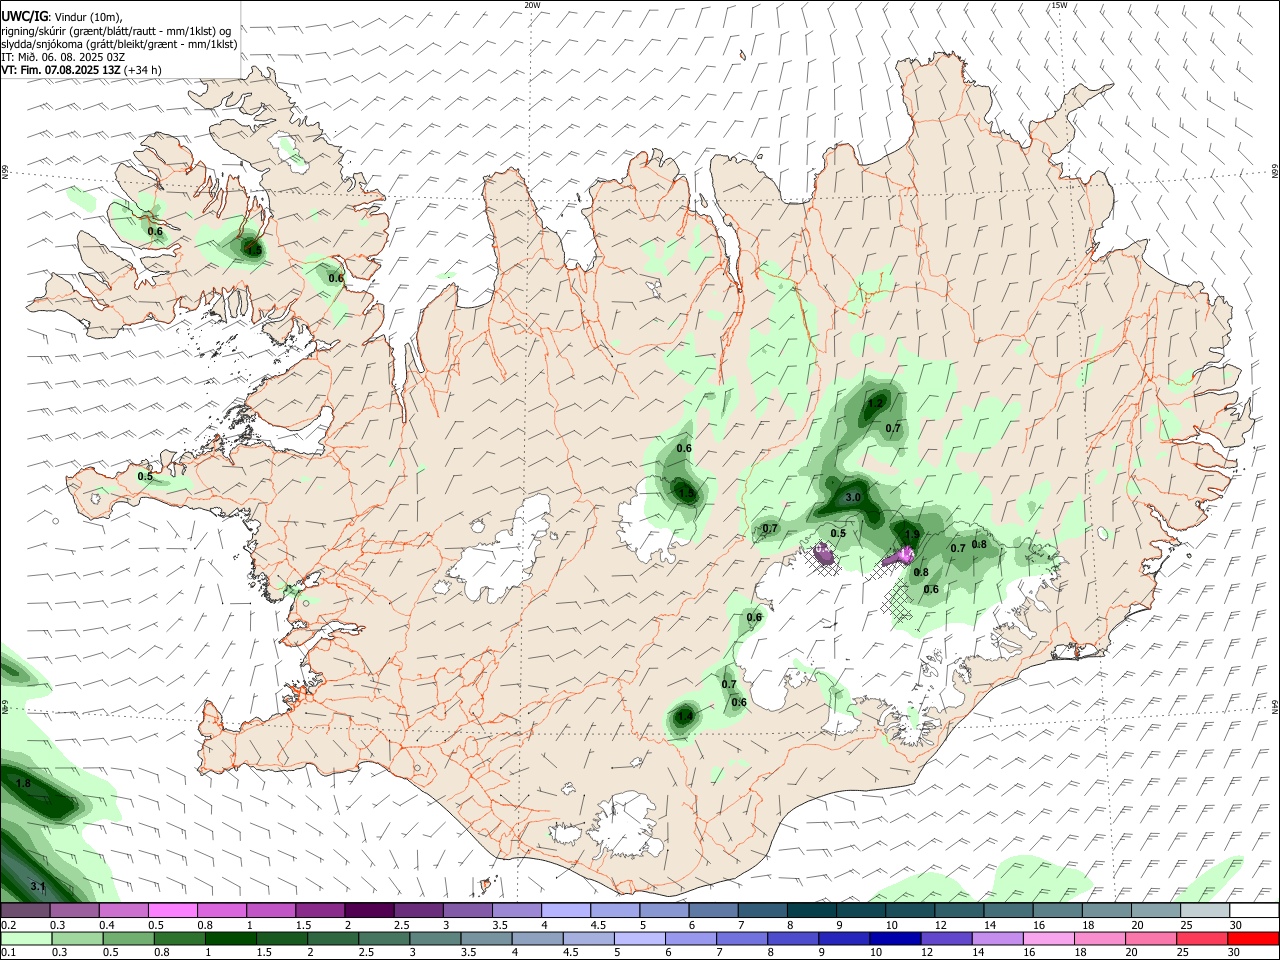Select the 14–16 grey-teal swatch on upper scale
The height and width of the screenshot is (960, 1280).
[1008, 911]
